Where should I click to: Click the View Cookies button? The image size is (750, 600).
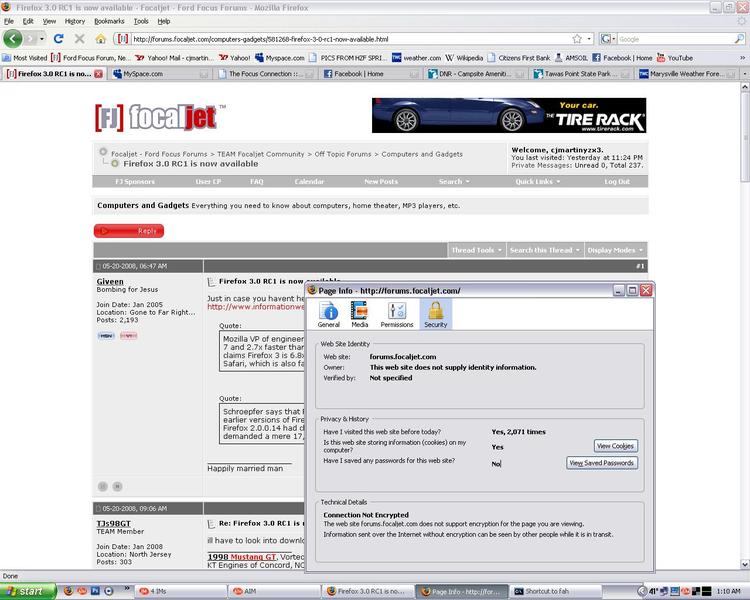615,446
